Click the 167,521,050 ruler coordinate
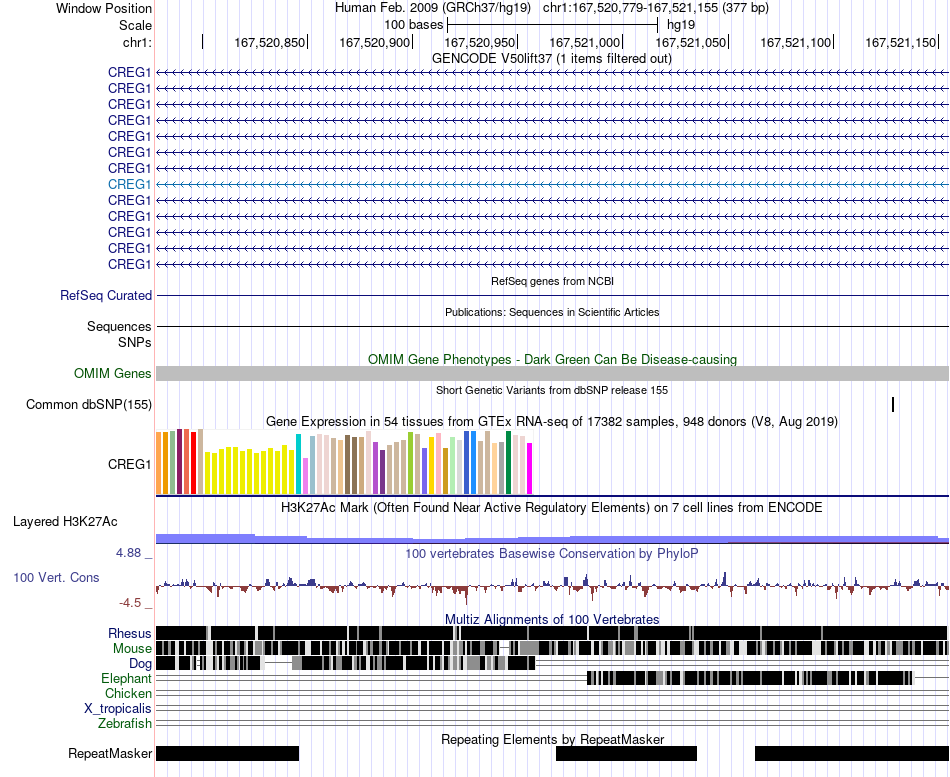This screenshot has width=950, height=777. tap(690, 42)
